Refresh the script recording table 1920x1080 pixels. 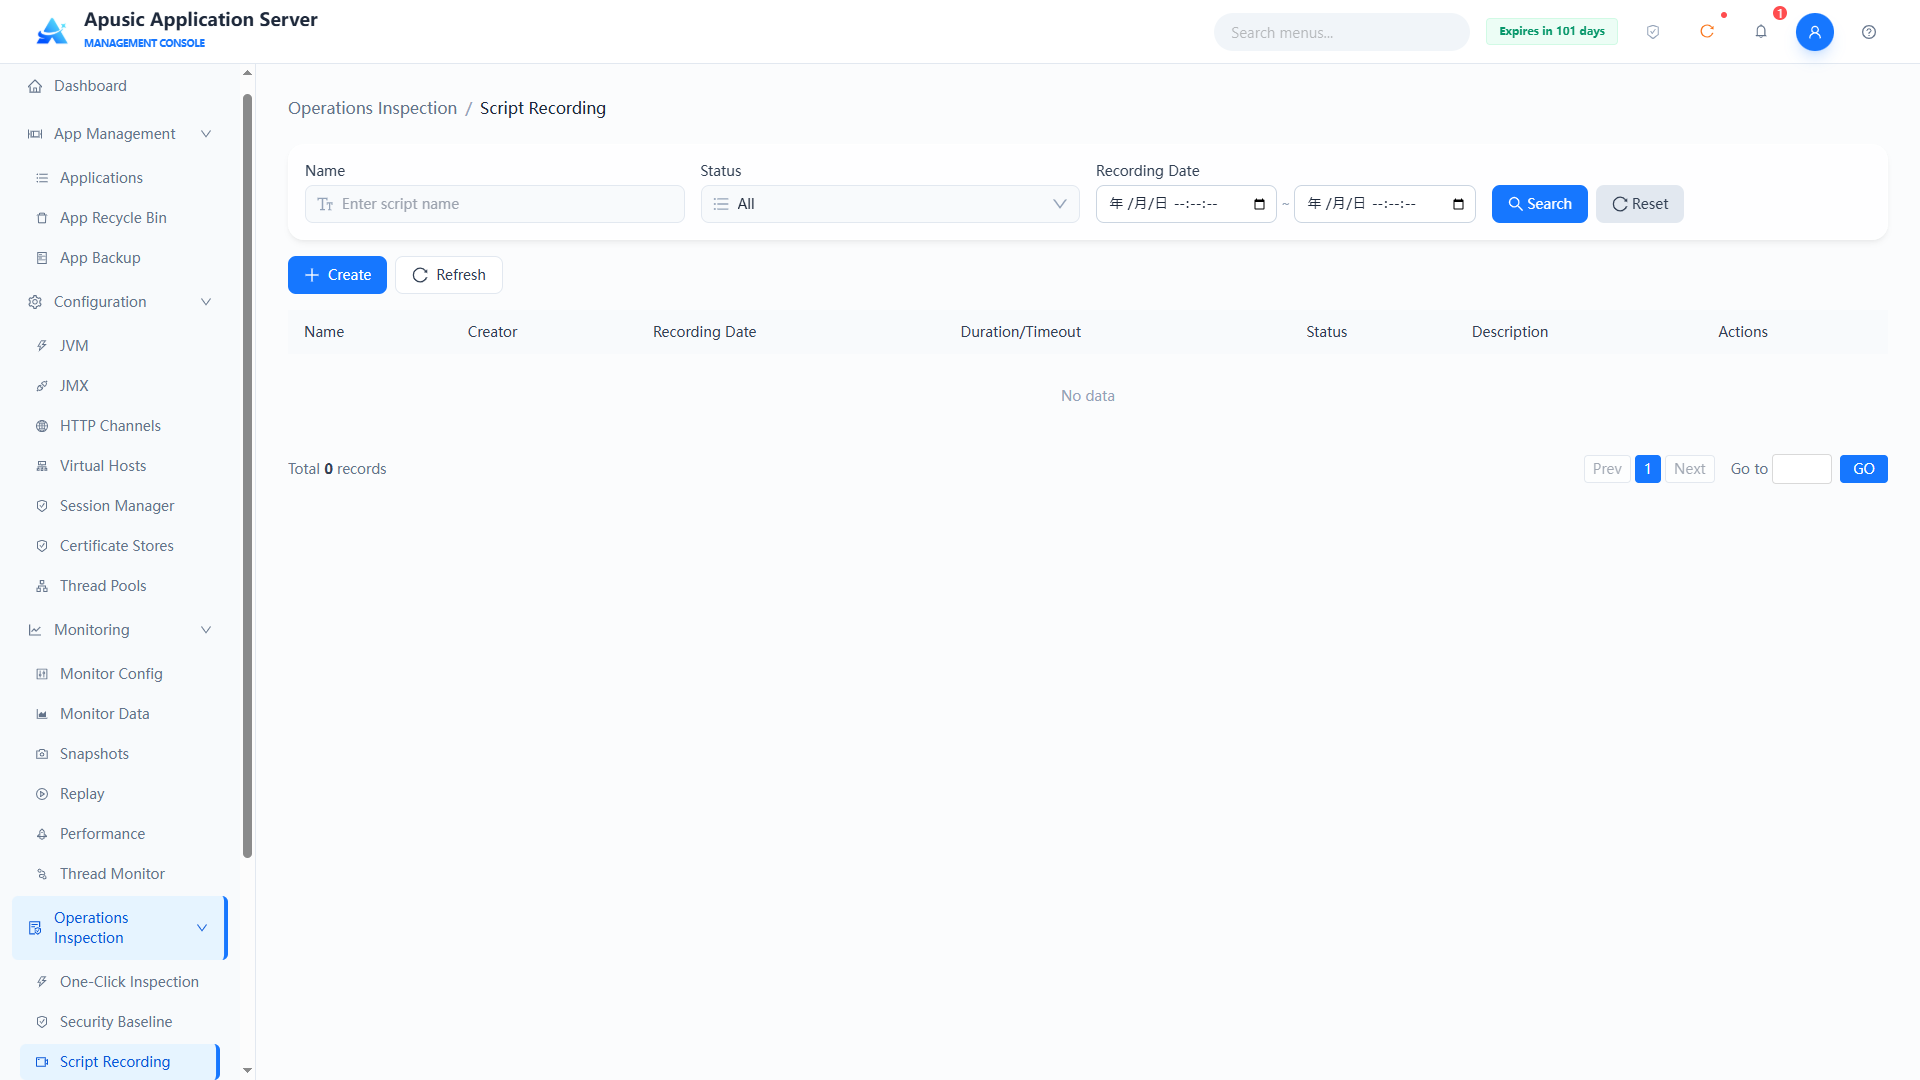point(448,275)
